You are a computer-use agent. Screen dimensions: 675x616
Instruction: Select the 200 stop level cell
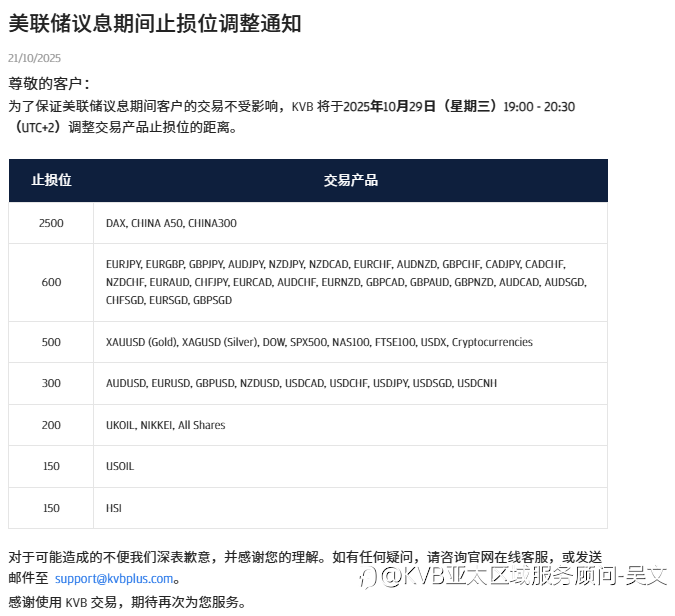[51, 425]
